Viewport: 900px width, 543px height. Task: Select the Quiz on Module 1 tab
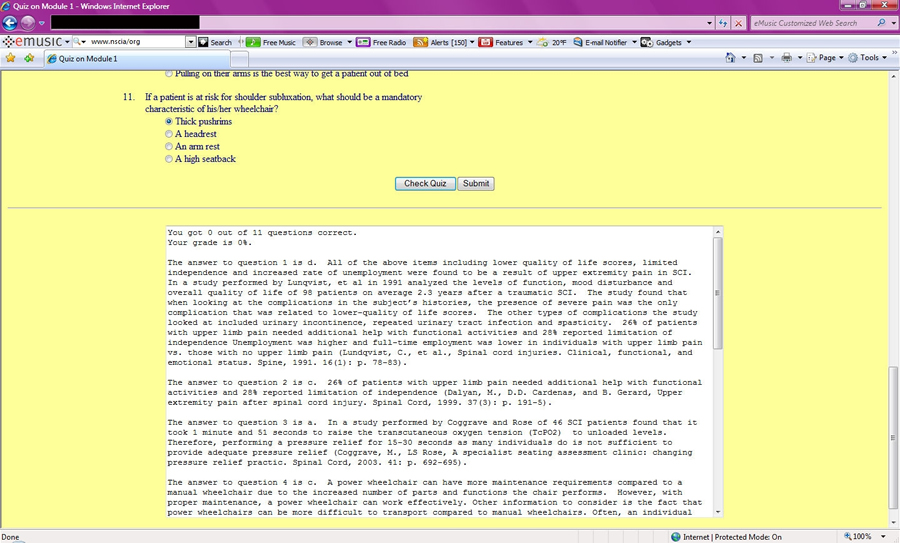tap(138, 59)
